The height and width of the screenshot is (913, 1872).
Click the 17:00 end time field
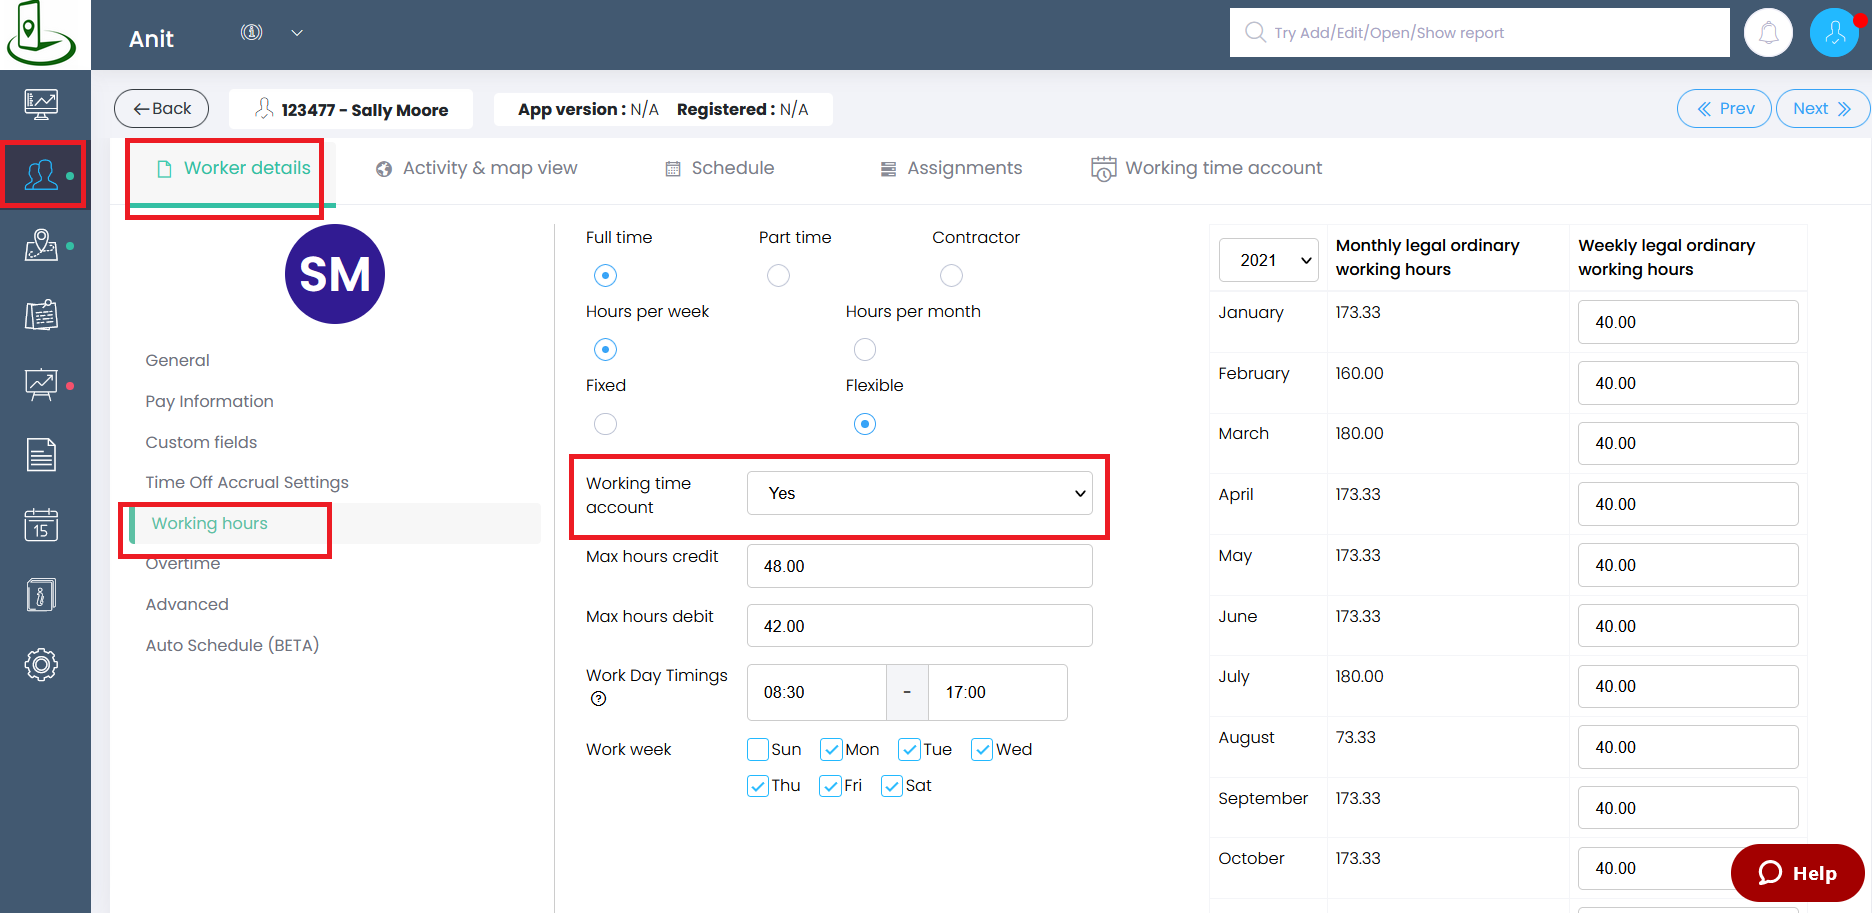pyautogui.click(x=997, y=692)
